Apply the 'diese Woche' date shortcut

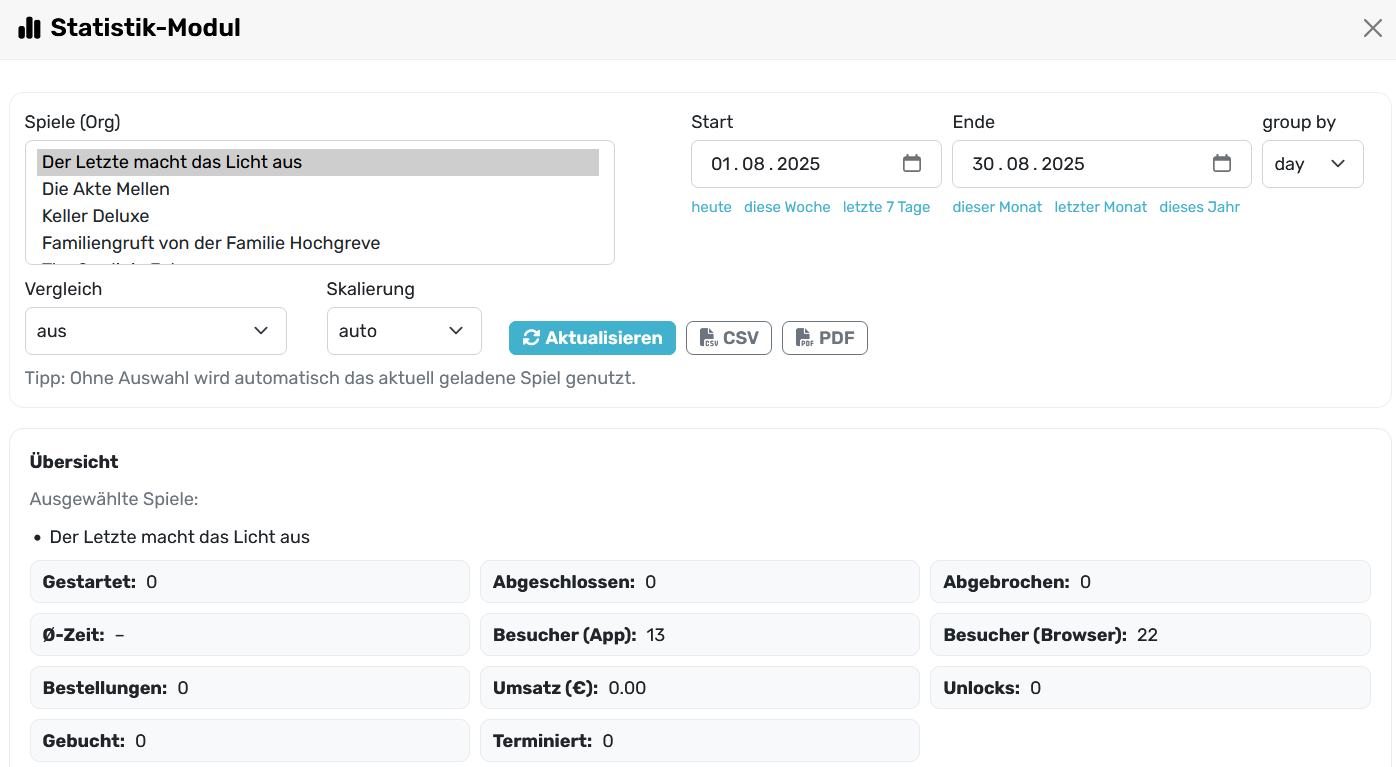(787, 207)
